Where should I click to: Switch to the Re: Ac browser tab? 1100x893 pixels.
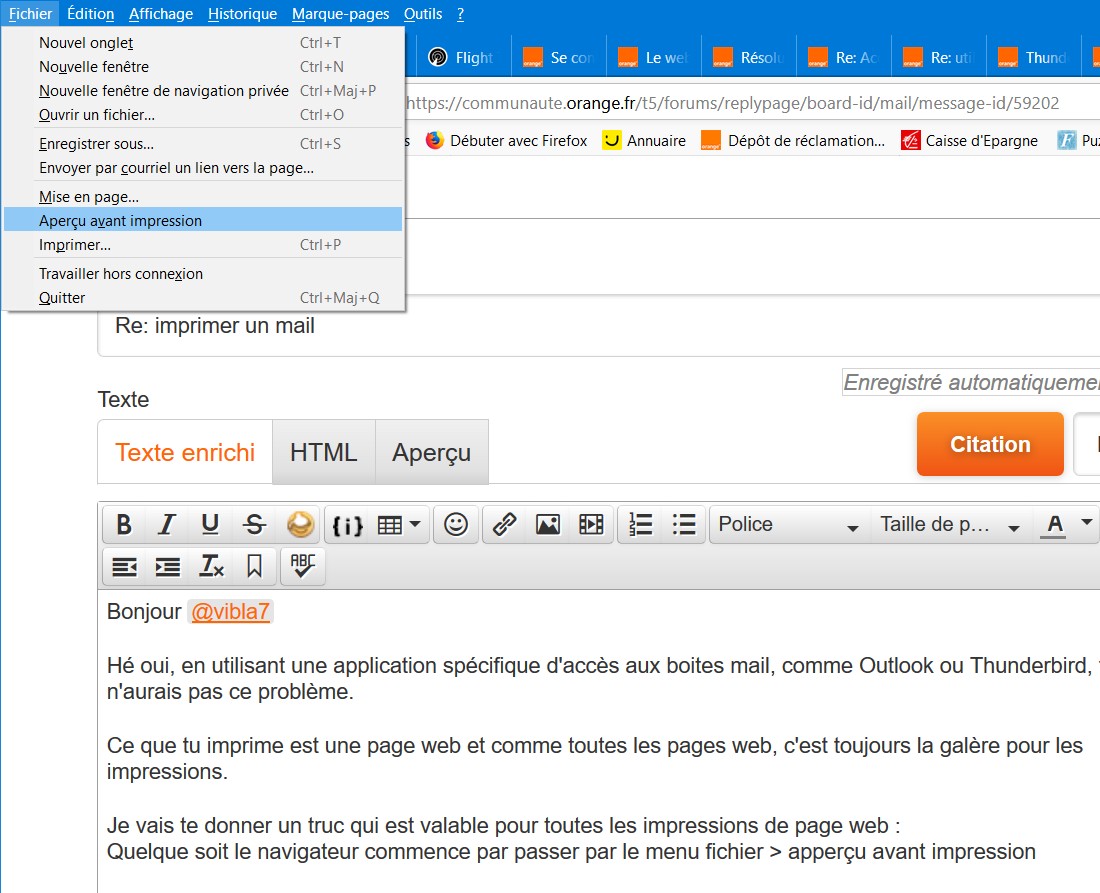(x=845, y=57)
